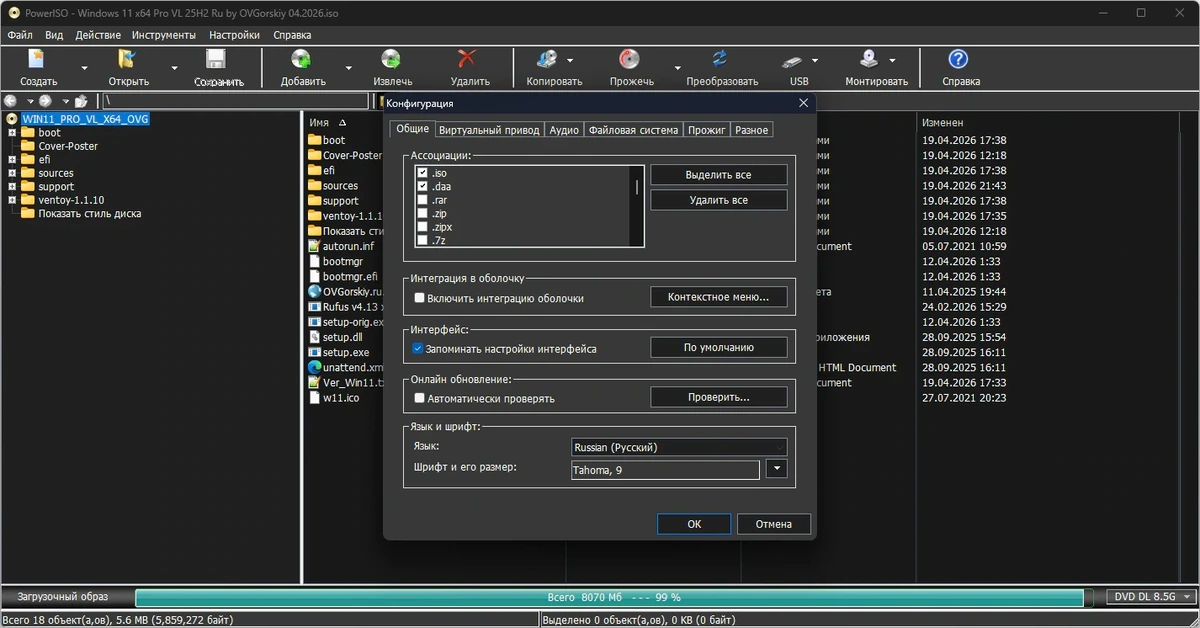Disable Запоминать настройки интерфейса checkbox

420,349
